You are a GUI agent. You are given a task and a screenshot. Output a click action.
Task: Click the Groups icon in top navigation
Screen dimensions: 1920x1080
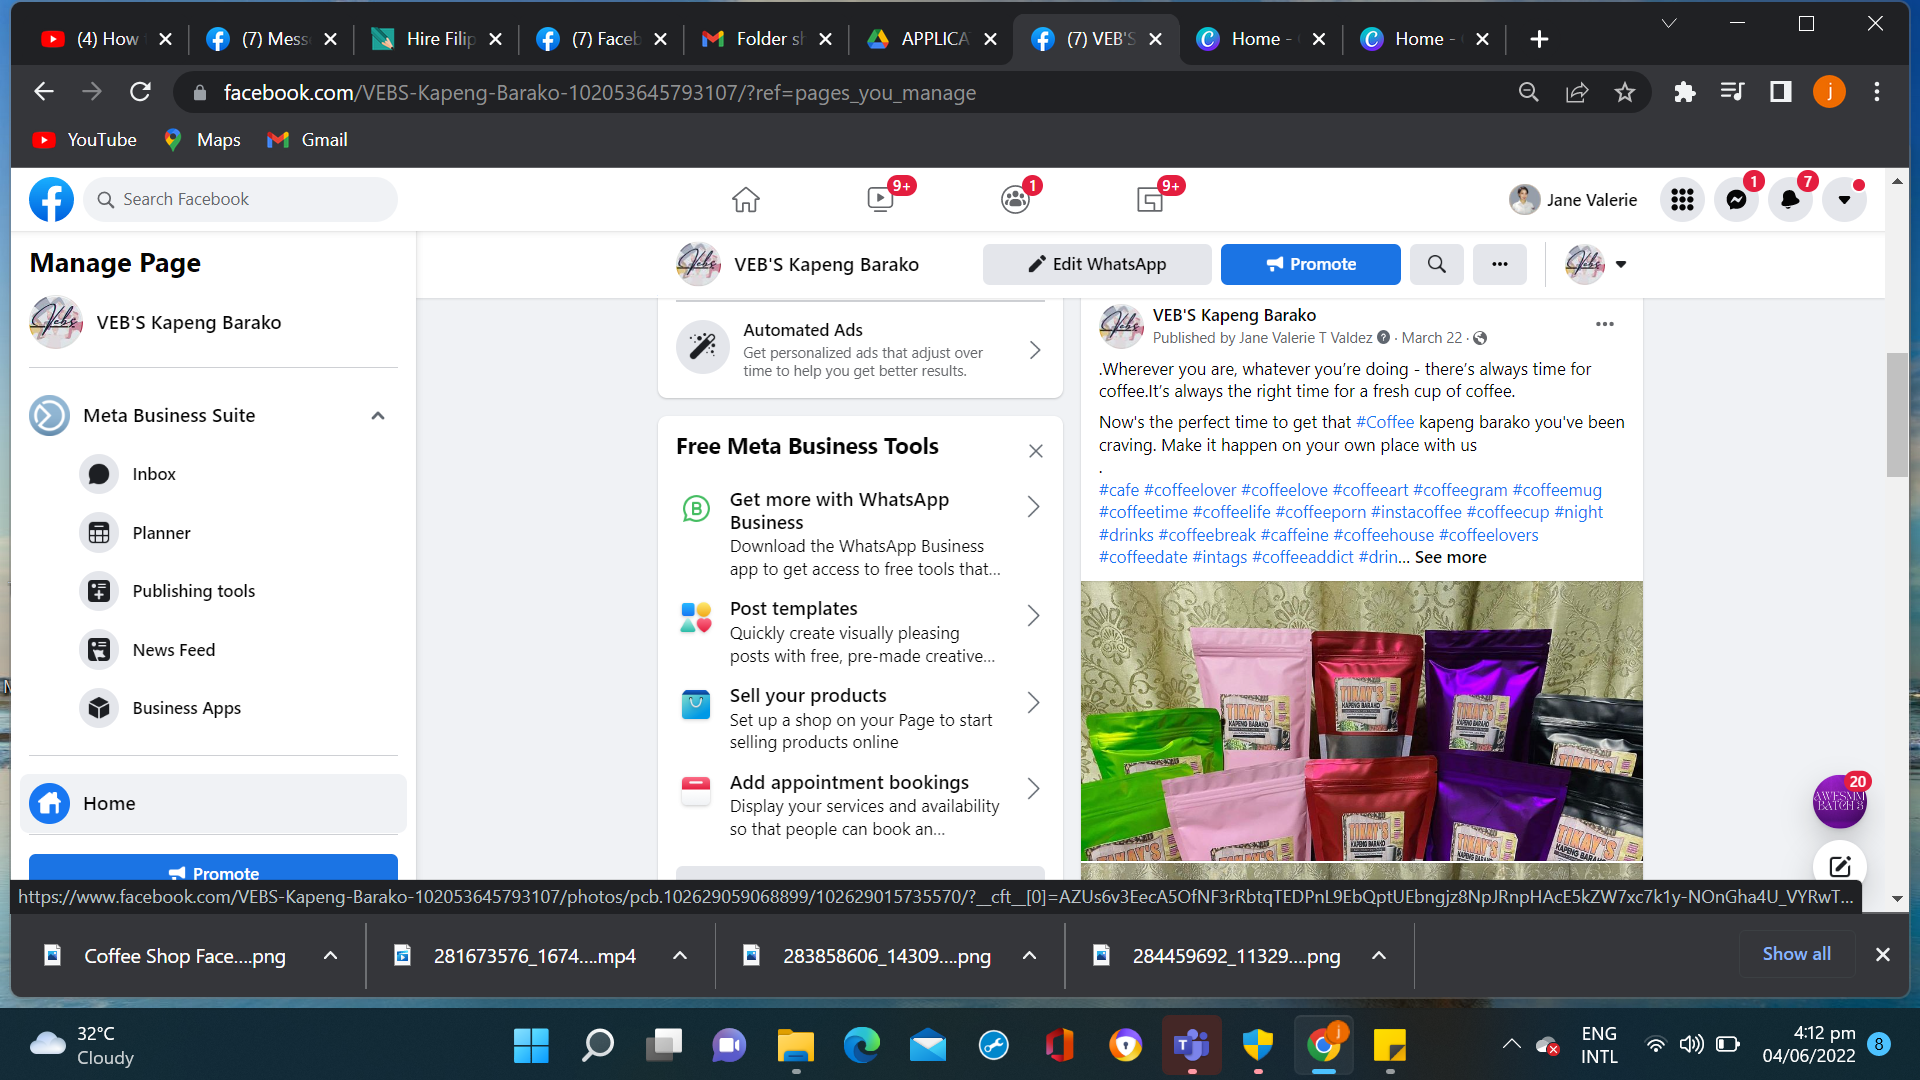[1015, 200]
